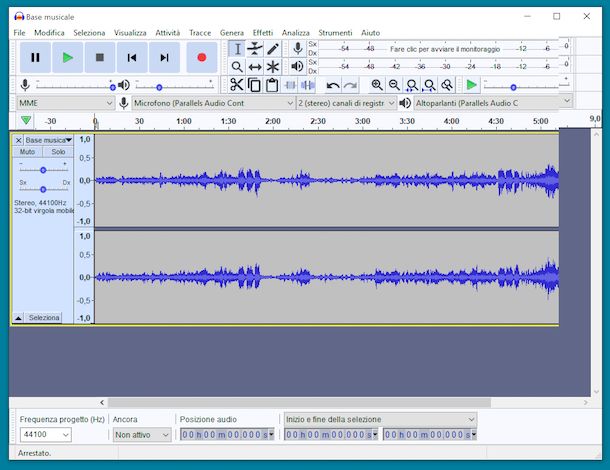
Task: Select the Envelope tool
Action: (x=255, y=49)
